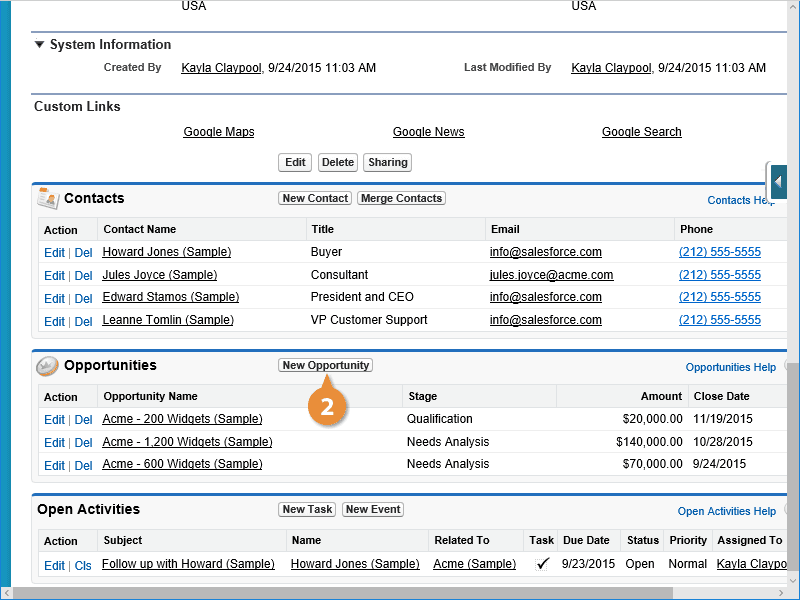Open the Google Maps custom link
This screenshot has width=800, height=600.
[x=219, y=132]
